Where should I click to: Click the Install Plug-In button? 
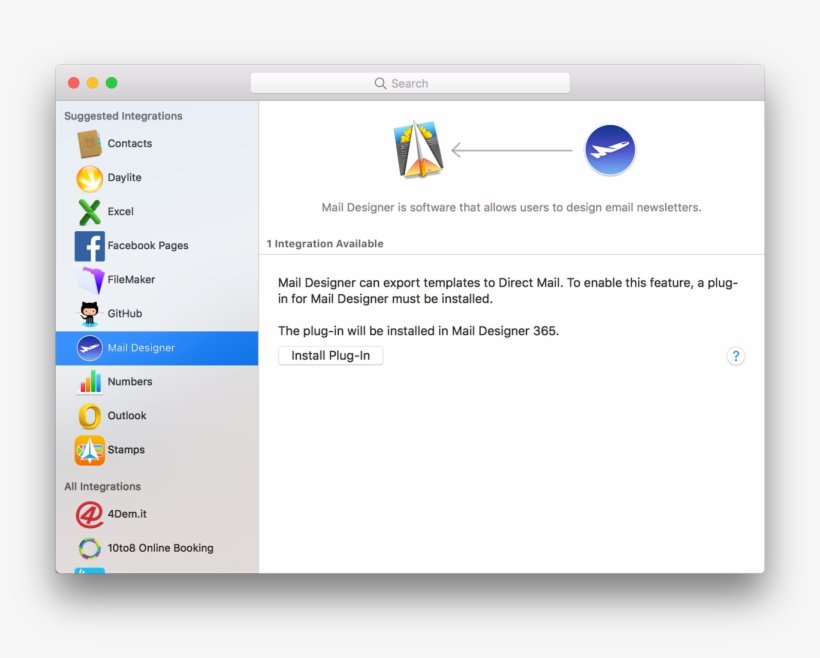coord(330,355)
